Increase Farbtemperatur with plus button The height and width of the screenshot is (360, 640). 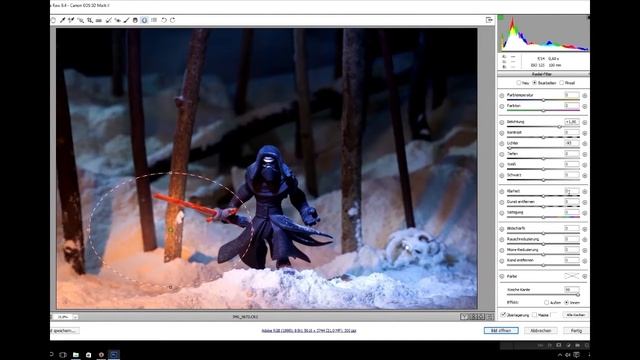click(584, 96)
